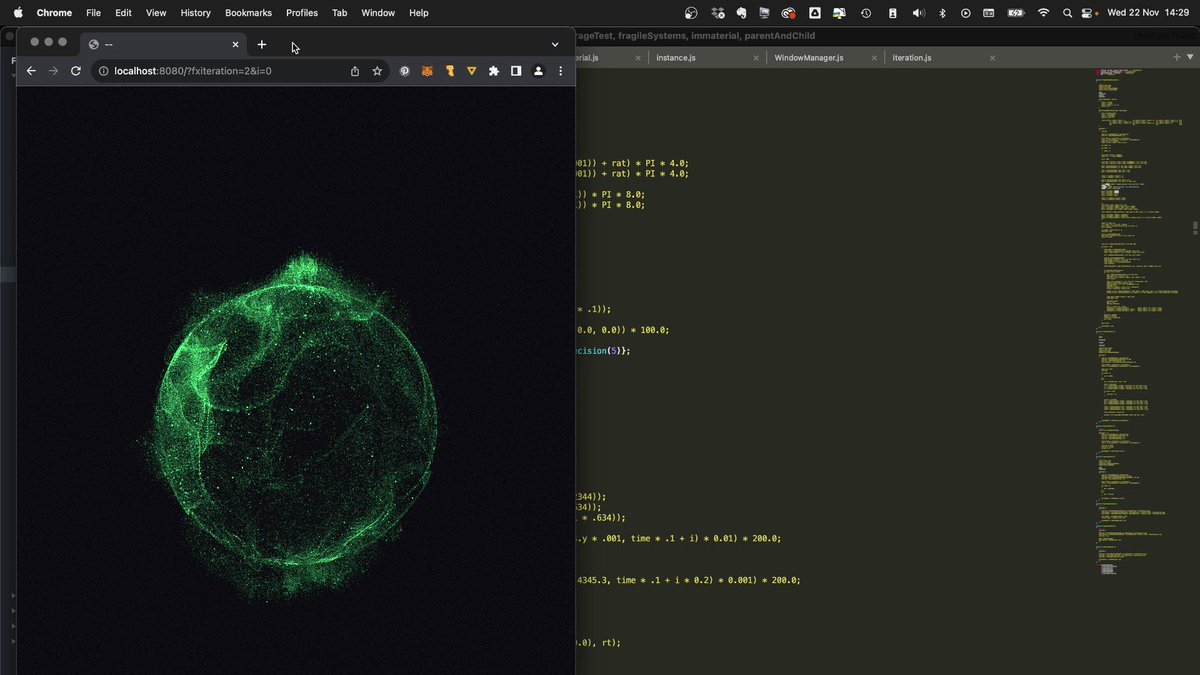Open Spotlight search magnifier
The width and height of the screenshot is (1200, 675).
point(1067,13)
